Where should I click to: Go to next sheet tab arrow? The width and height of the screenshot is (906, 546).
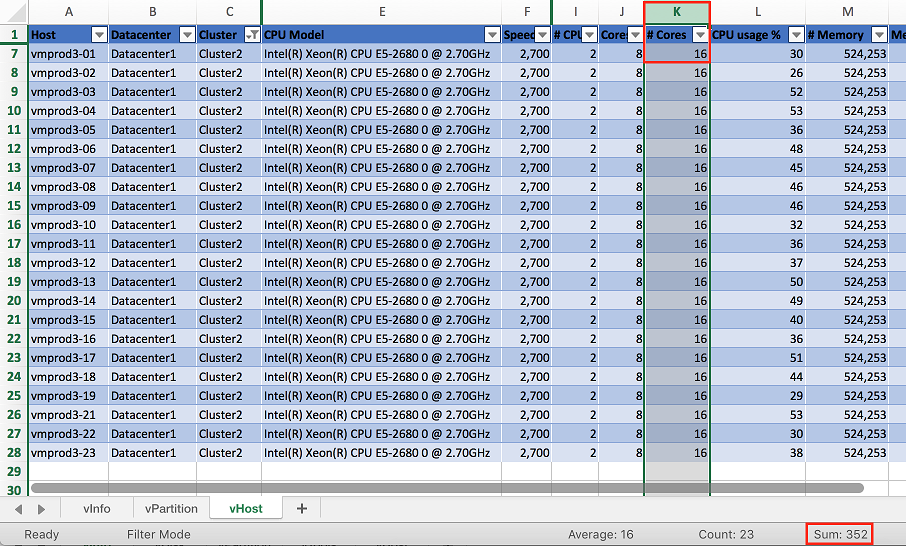[41, 509]
